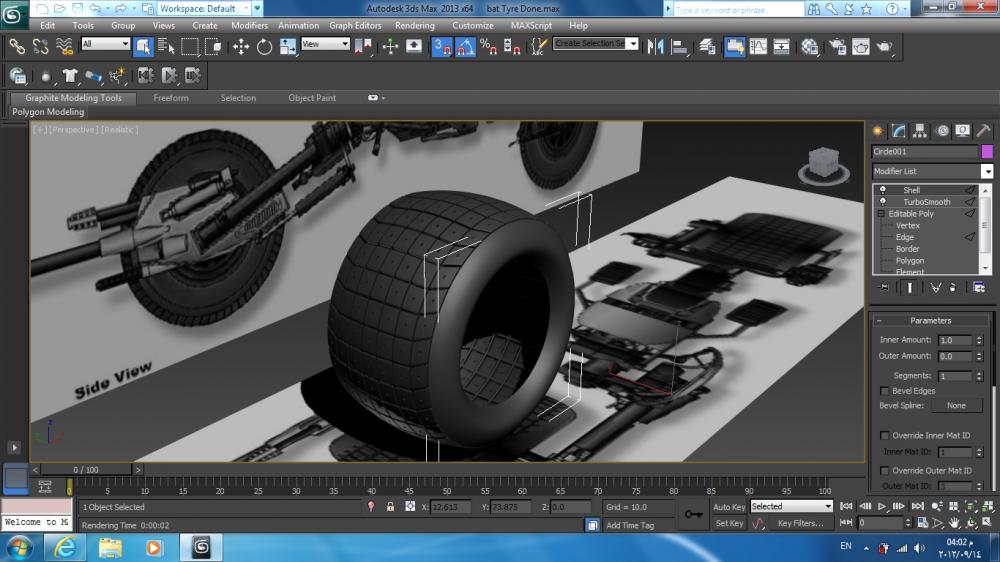This screenshot has width=1000, height=562.
Task: Open the Rendering menu
Action: tap(414, 25)
